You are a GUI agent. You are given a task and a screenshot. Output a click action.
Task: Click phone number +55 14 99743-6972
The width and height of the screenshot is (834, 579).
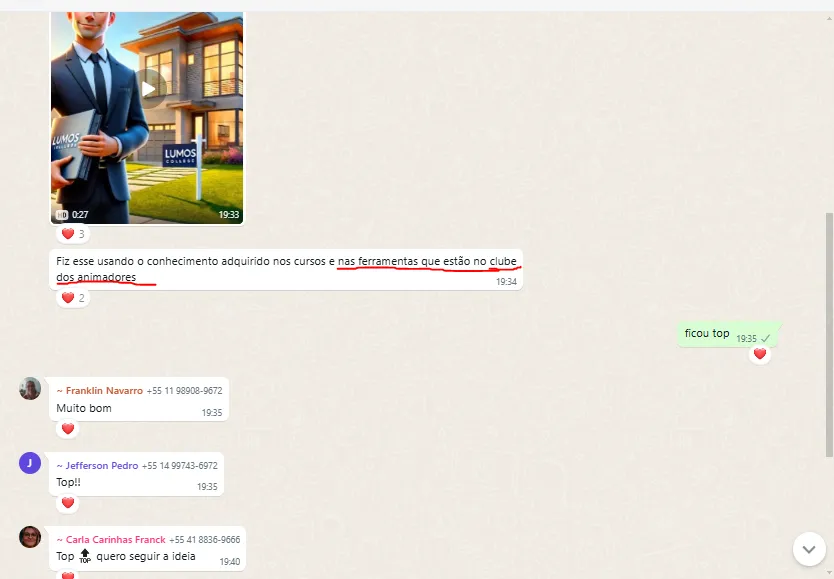coord(180,466)
